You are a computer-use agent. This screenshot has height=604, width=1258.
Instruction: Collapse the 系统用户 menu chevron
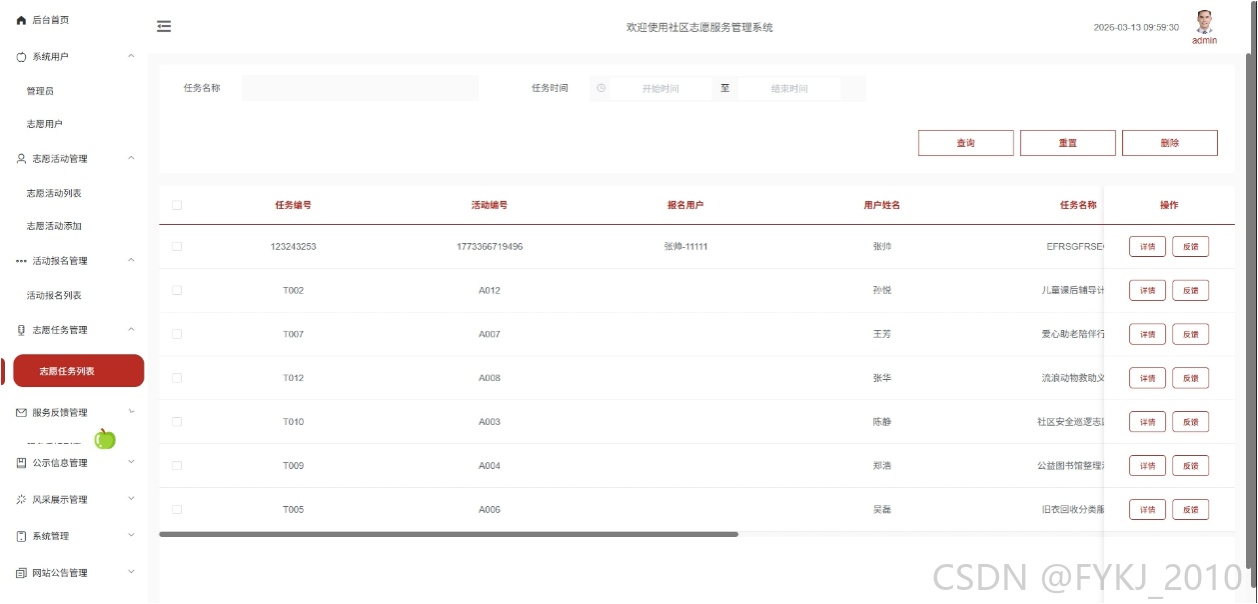point(131,56)
